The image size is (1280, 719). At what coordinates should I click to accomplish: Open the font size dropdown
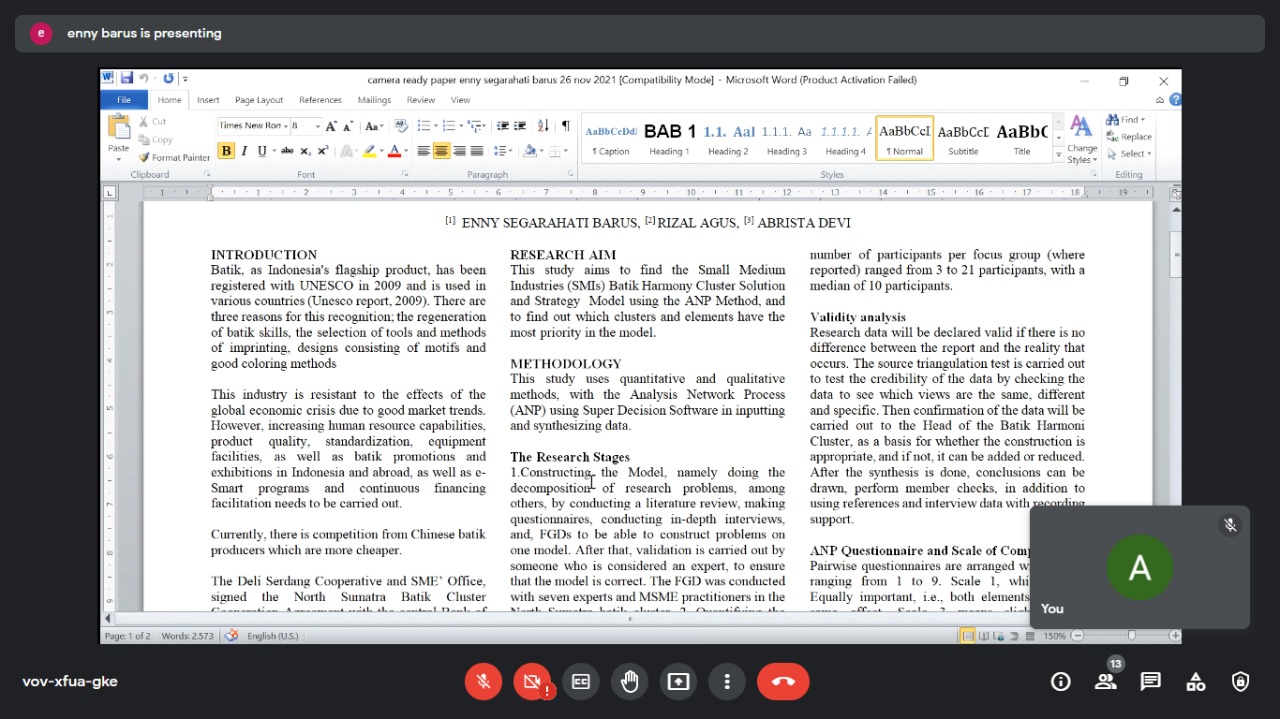point(317,126)
